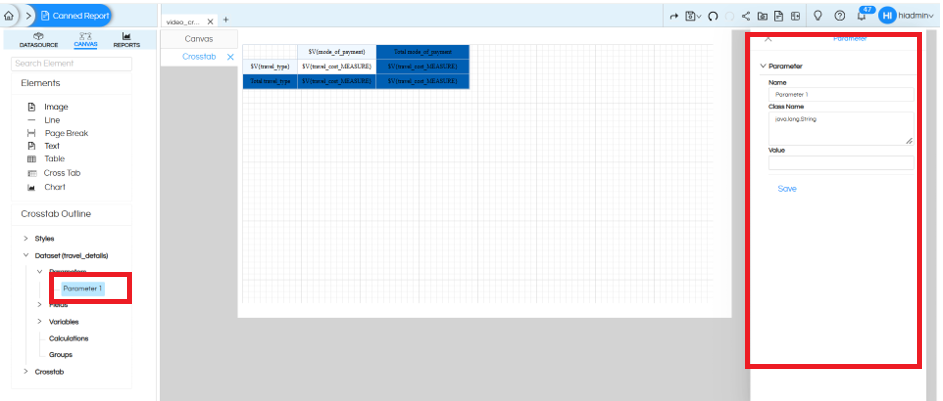Click the Total mode_of_payment header cell

423,52
